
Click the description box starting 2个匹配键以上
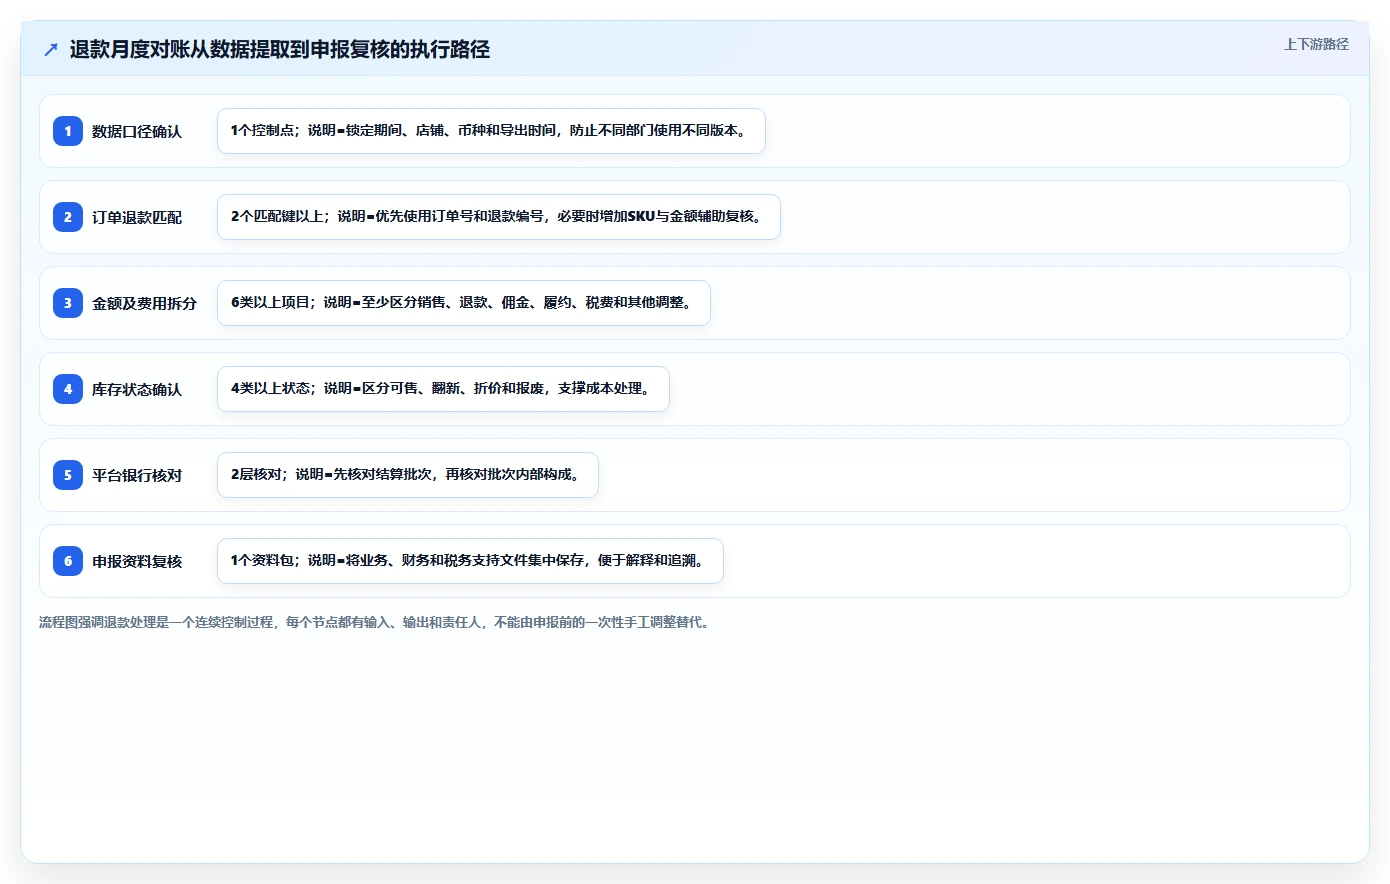(498, 217)
